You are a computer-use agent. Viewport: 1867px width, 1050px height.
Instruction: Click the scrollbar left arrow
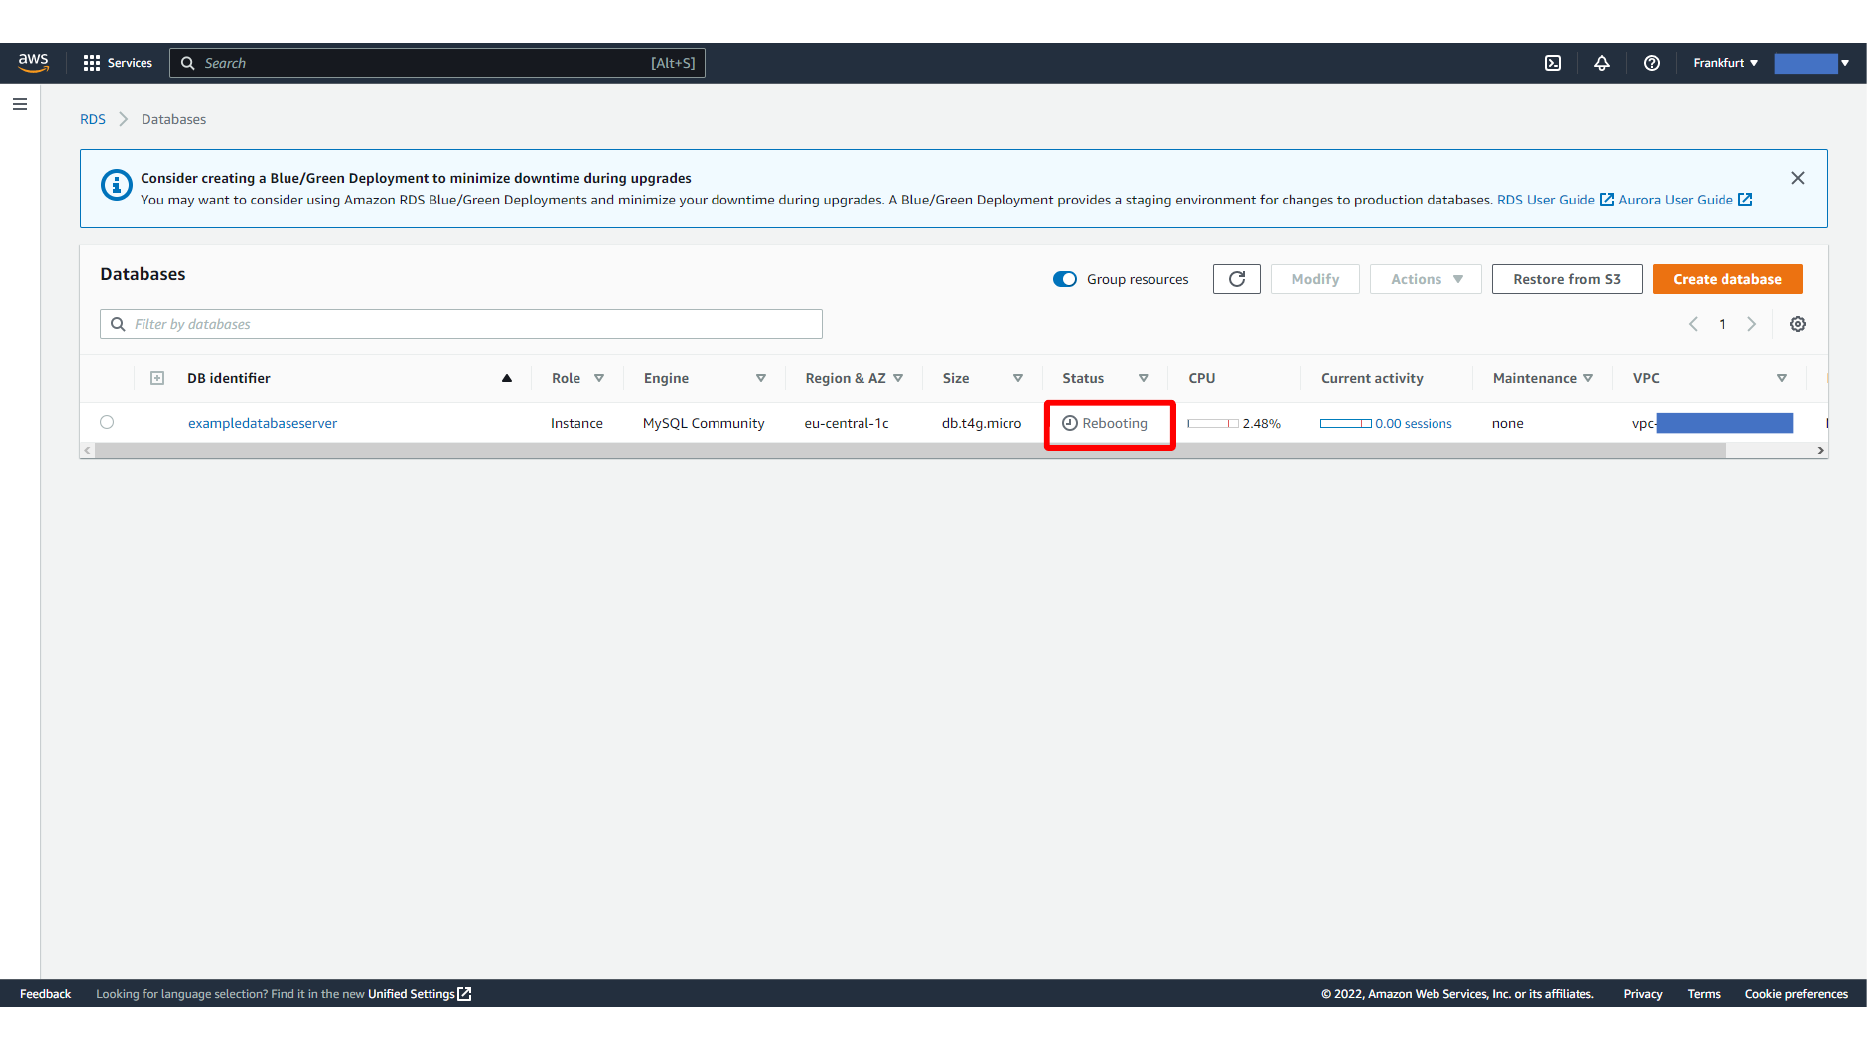click(x=88, y=451)
